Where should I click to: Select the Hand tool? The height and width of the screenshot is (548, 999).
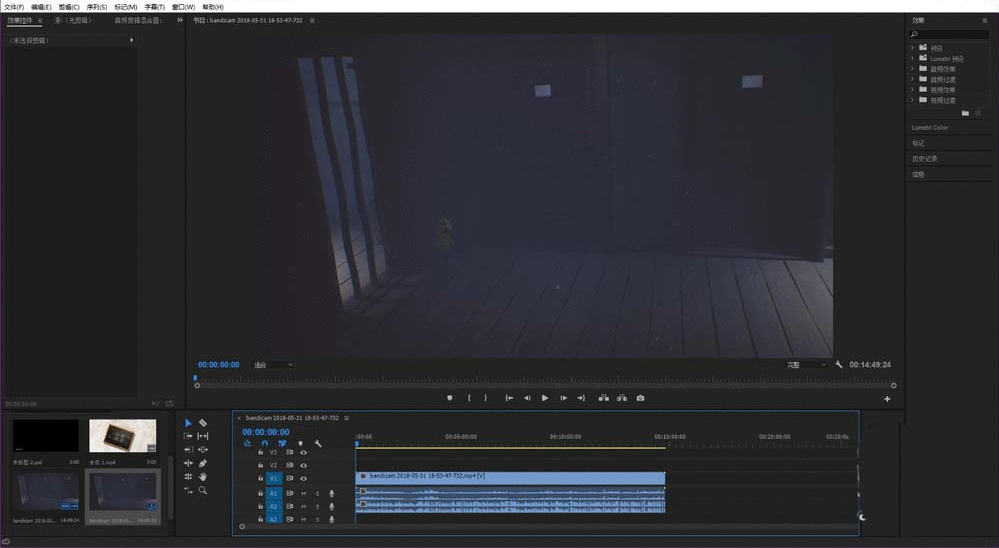[x=203, y=477]
